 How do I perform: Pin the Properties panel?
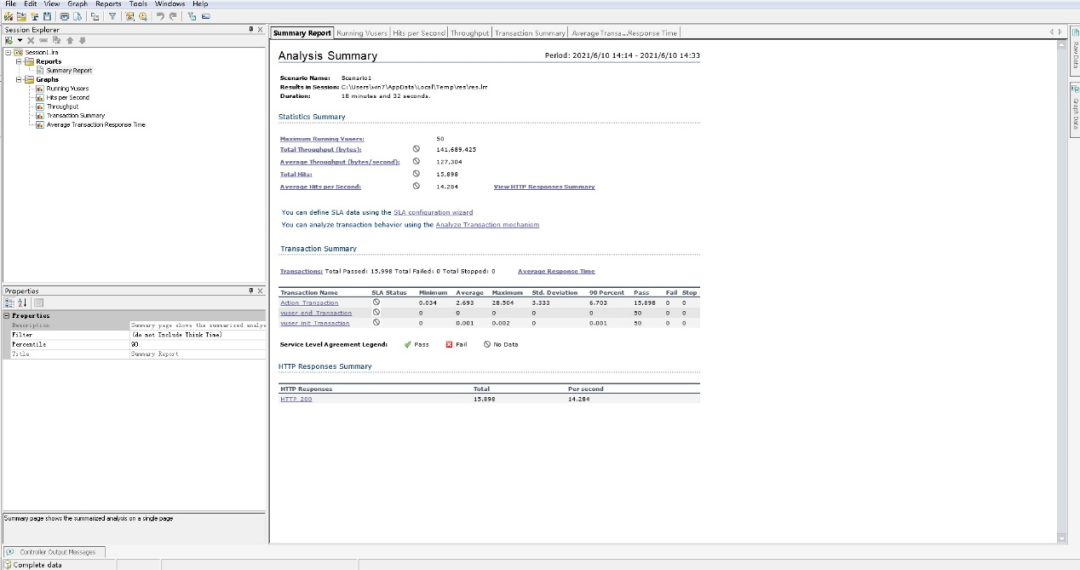pos(251,291)
